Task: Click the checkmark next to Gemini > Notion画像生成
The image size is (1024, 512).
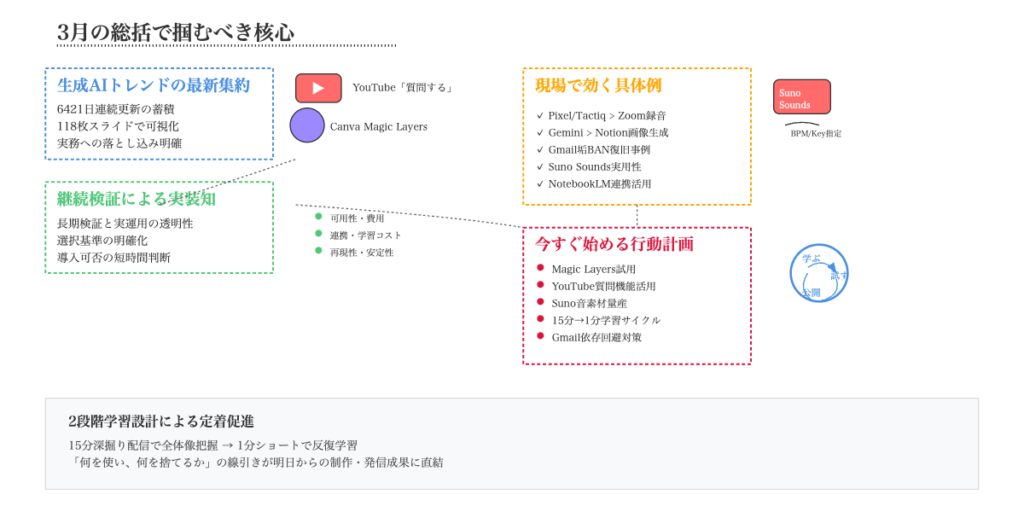Action: [540, 133]
